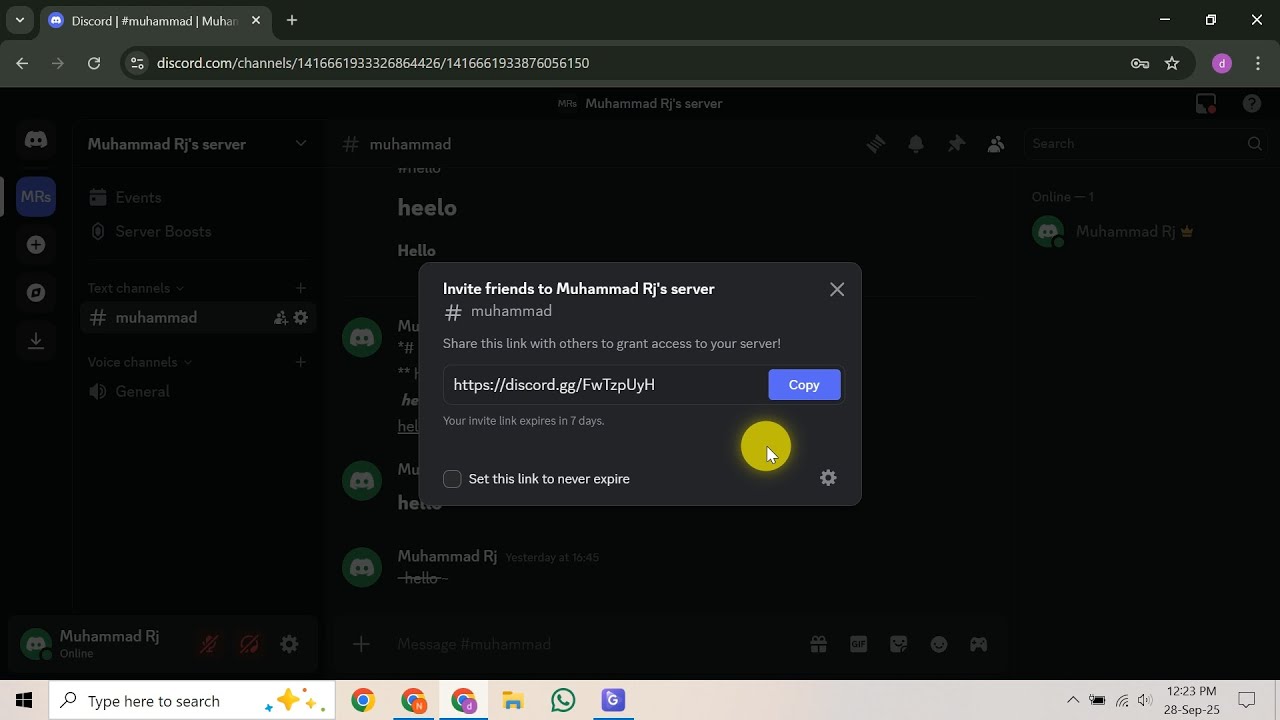Screen dimensions: 1280x720
Task: Open Discord direct messages home icon
Action: coord(36,140)
